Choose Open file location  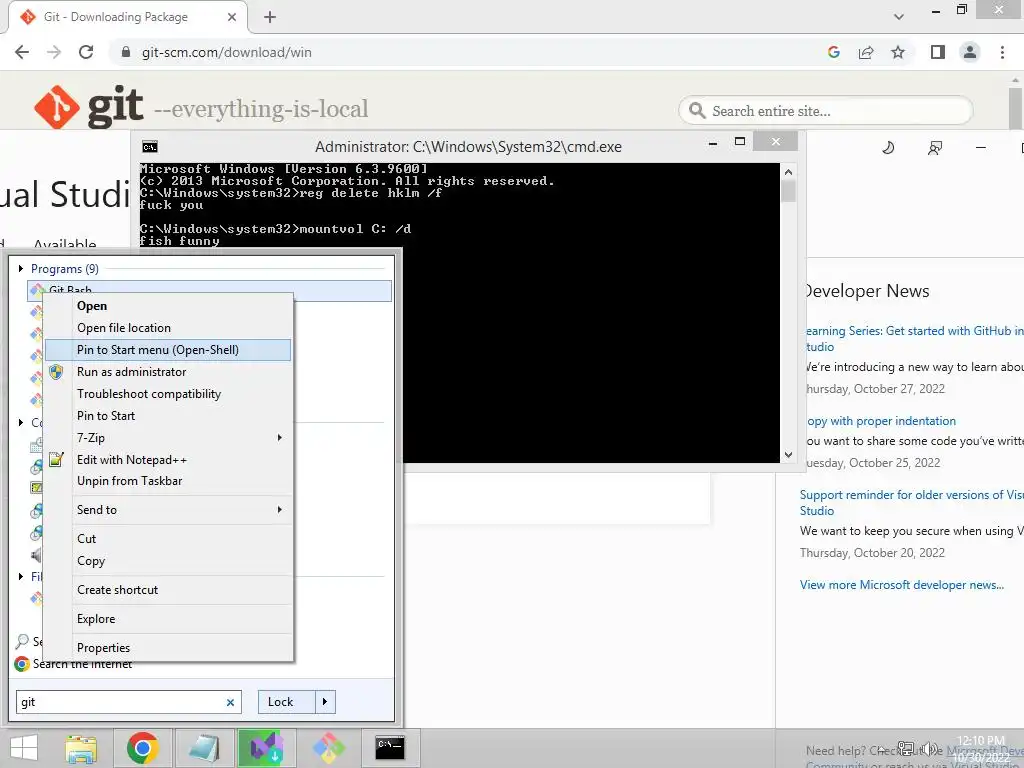tap(123, 328)
